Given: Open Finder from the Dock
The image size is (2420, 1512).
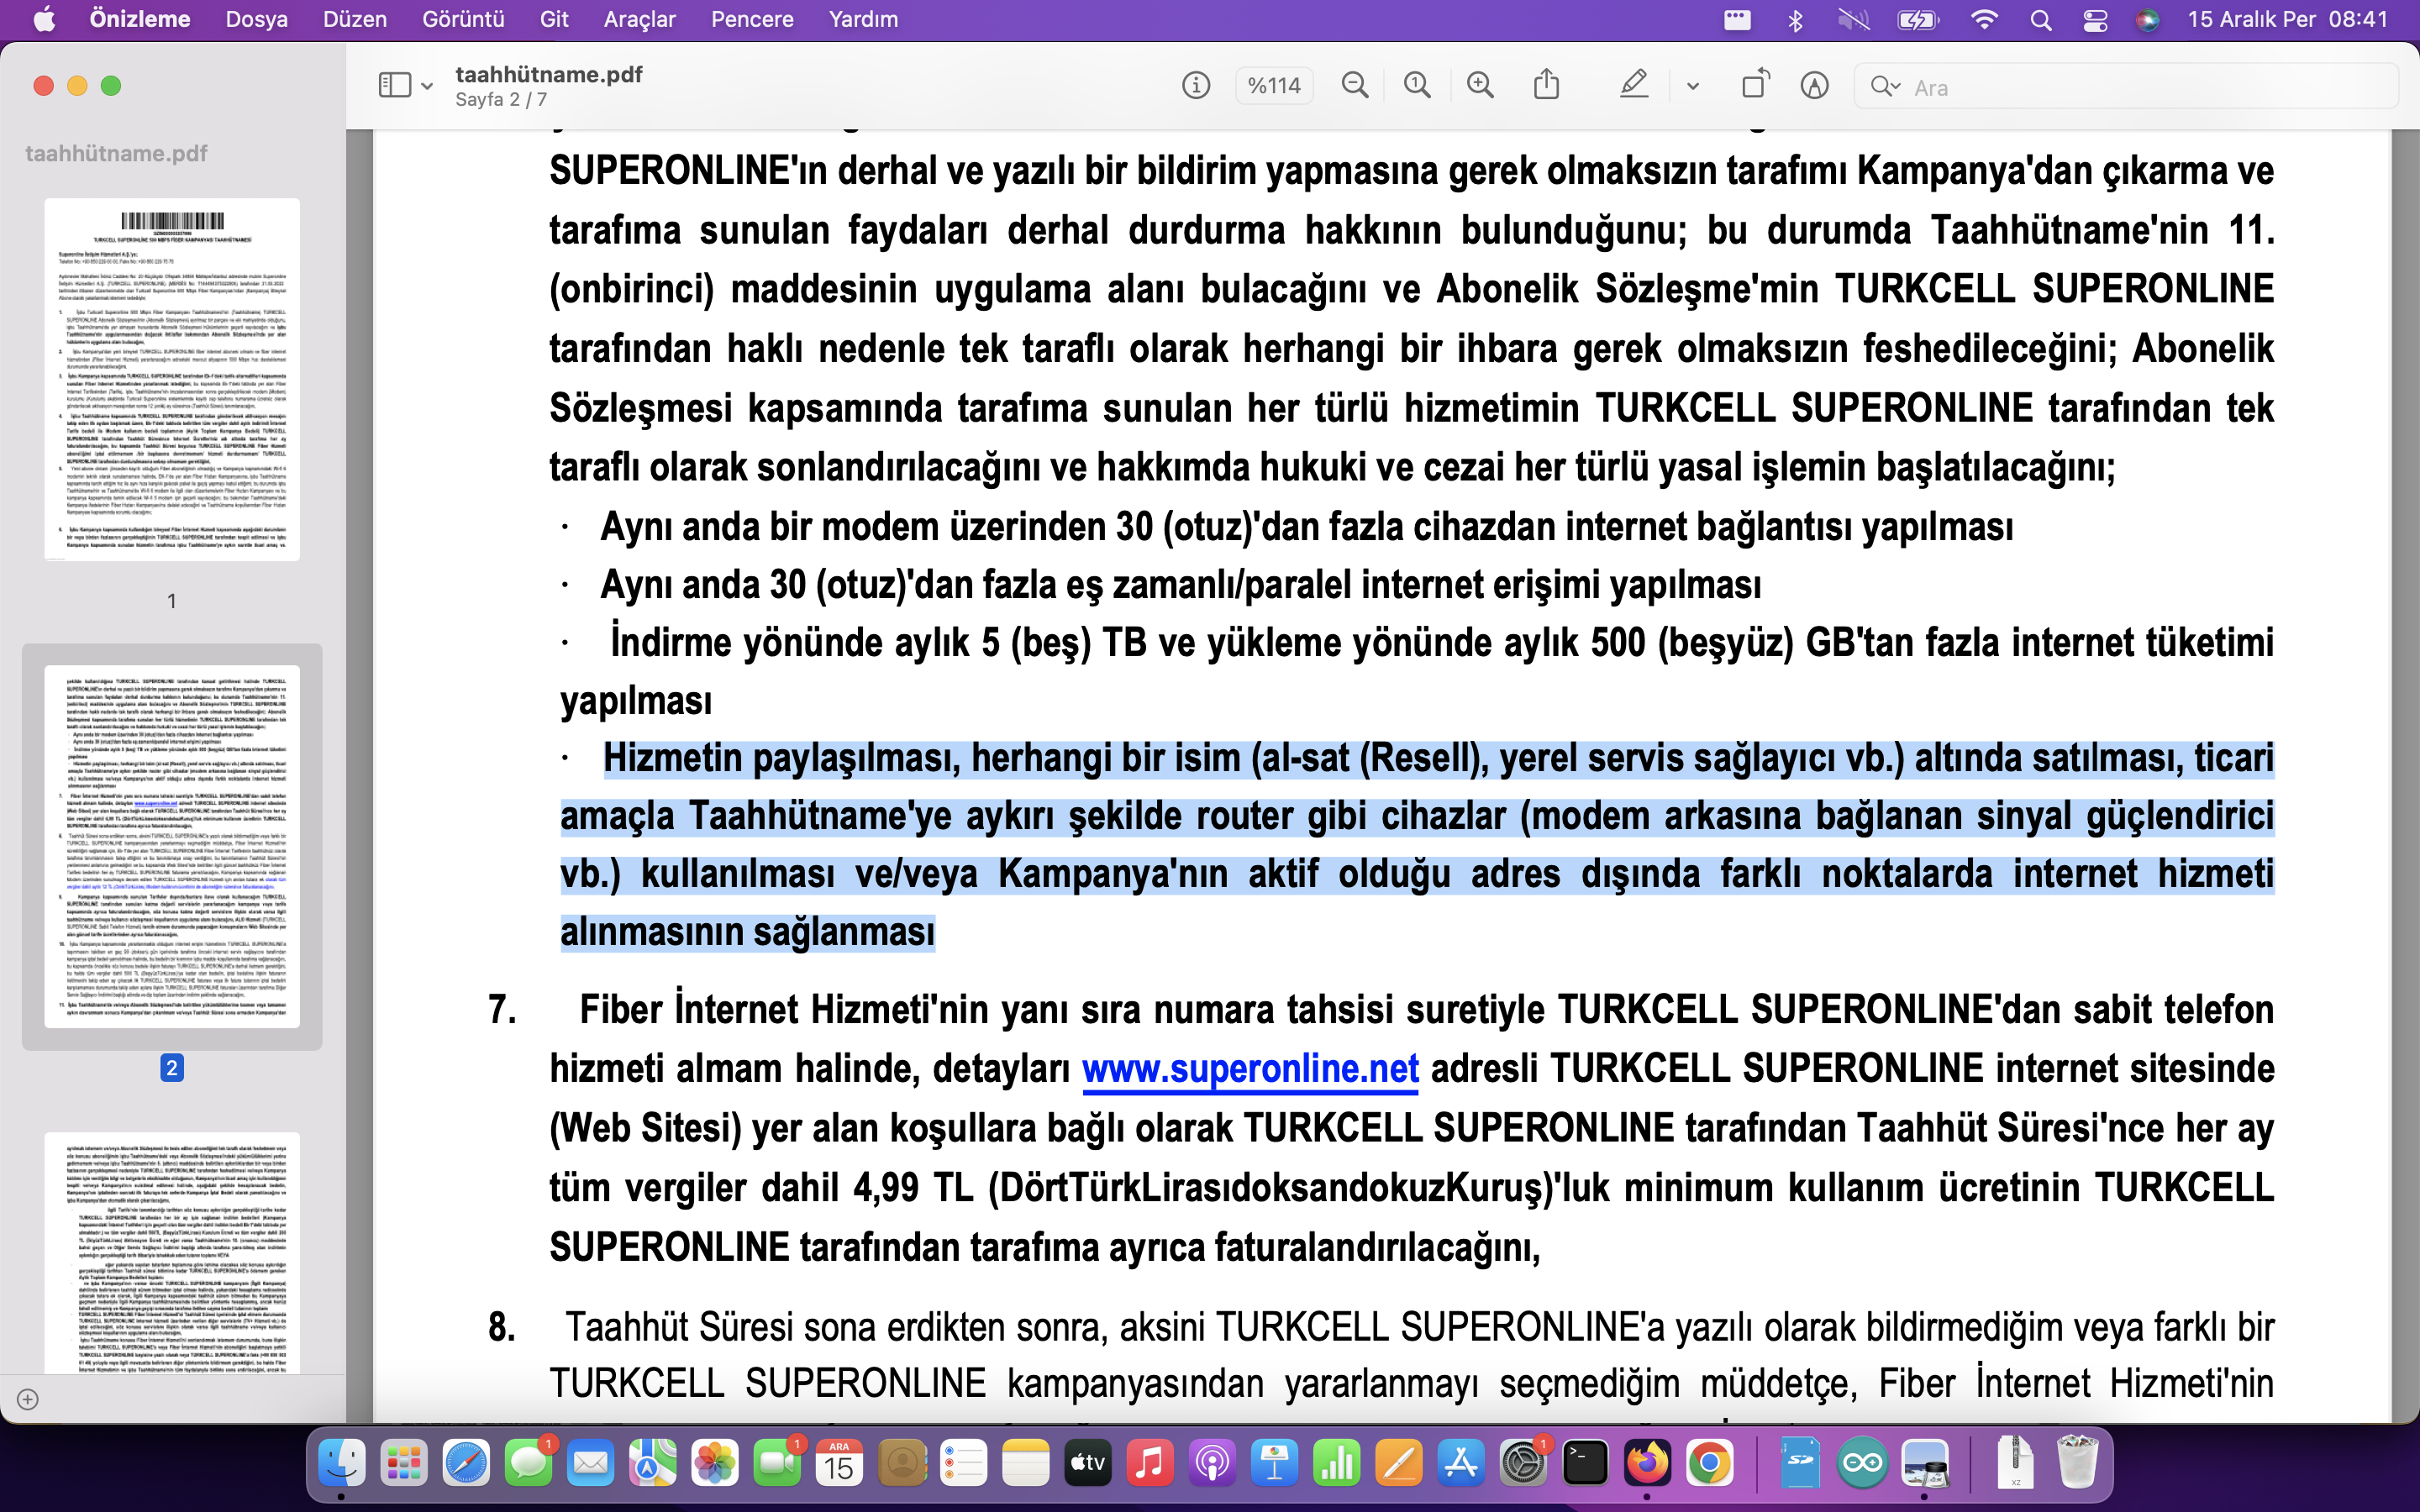Looking at the screenshot, I should (x=342, y=1463).
